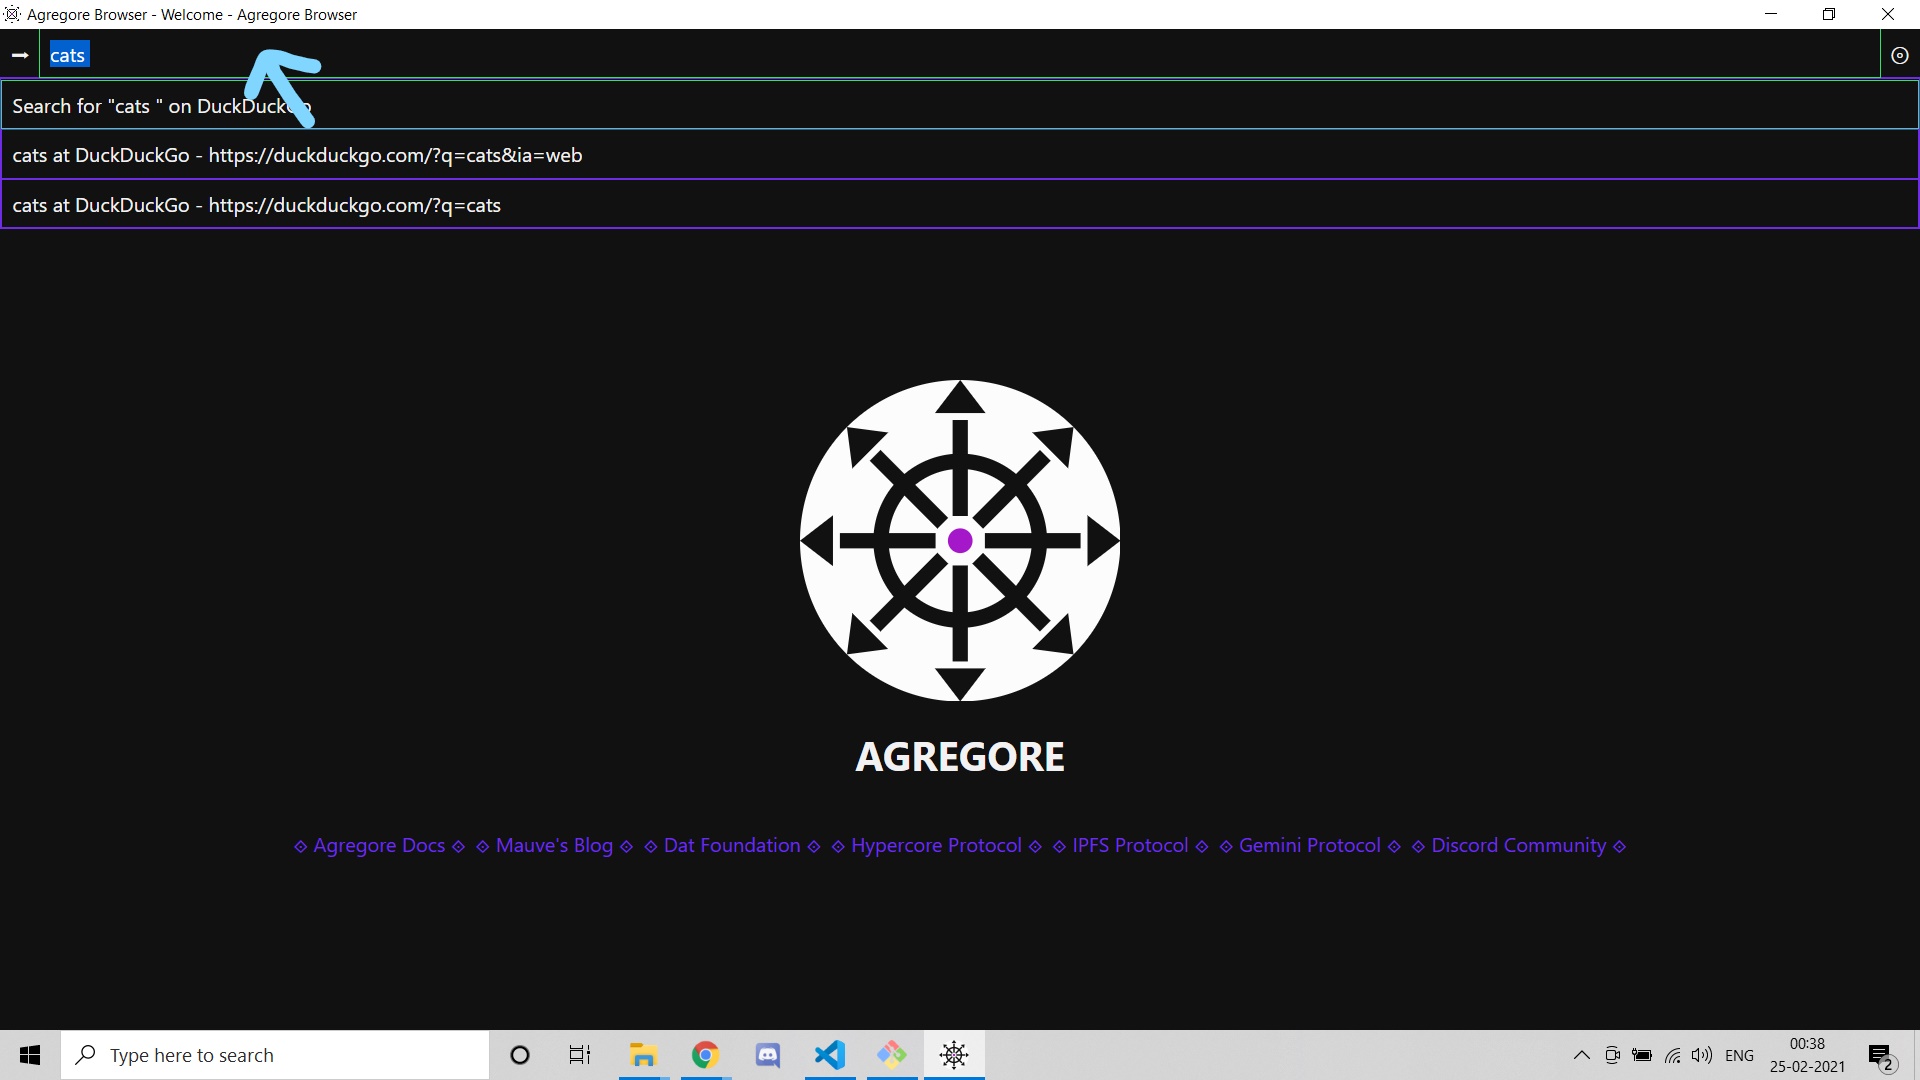Expand hidden icons in the system tray
The height and width of the screenshot is (1080, 1920).
click(x=1581, y=1055)
